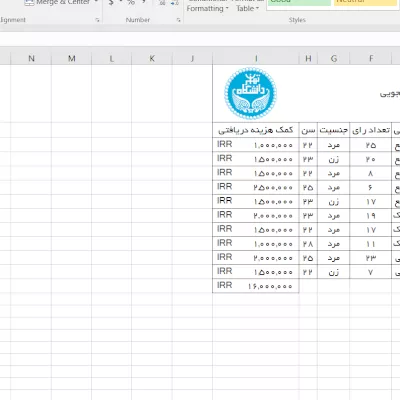
Task: Select the 'زن' cell in the ۲۰ votes row
Action: coord(334,159)
